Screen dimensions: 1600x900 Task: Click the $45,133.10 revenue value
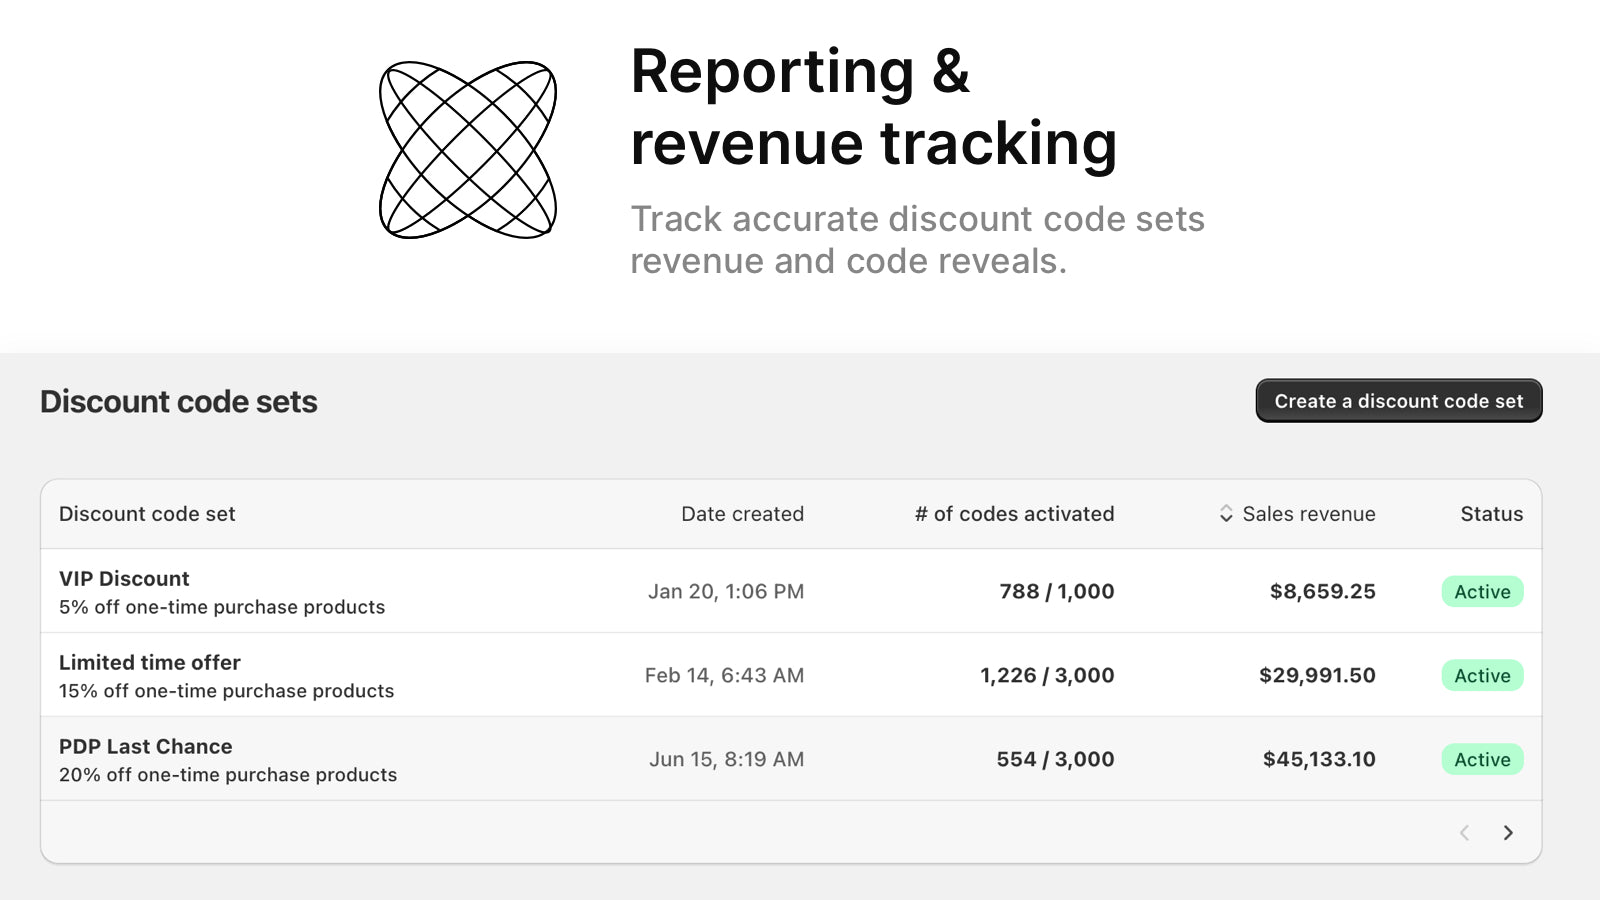(x=1319, y=760)
